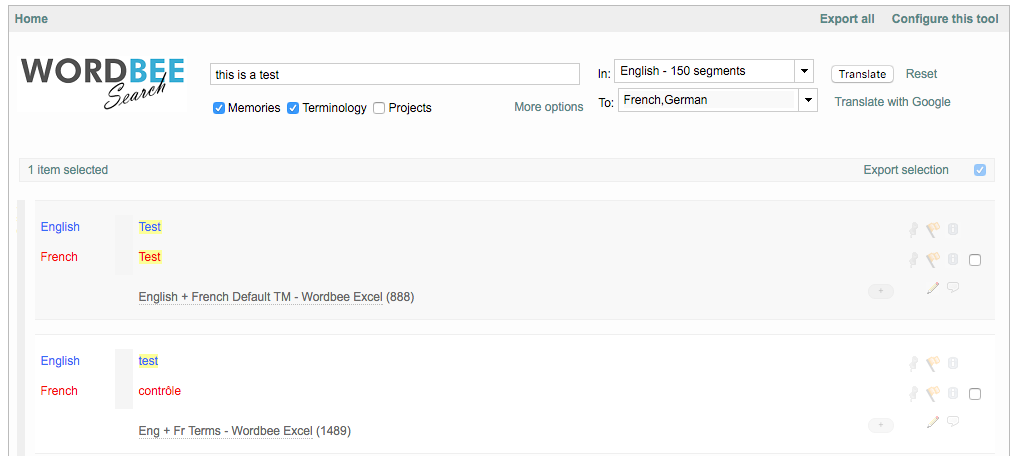The height and width of the screenshot is (456, 1018).
Task: Click pencil edit icon of first result
Action: 933,288
